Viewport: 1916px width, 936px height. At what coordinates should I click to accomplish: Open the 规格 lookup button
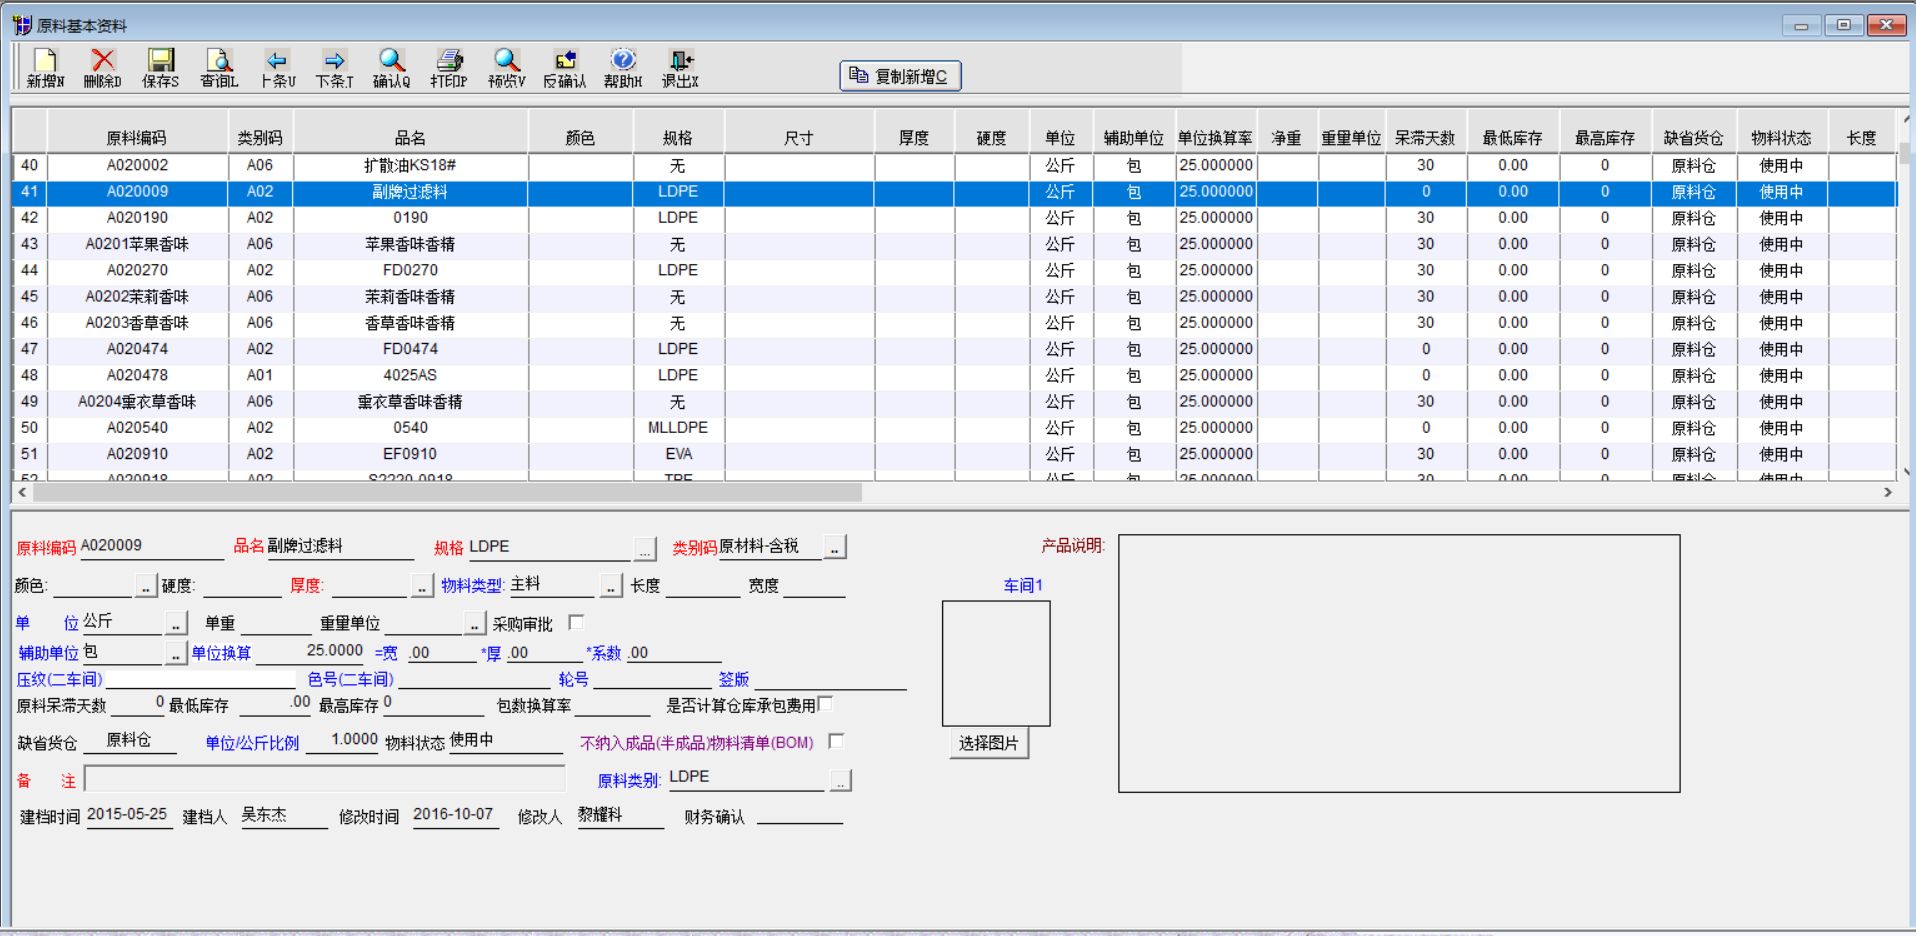(x=645, y=548)
